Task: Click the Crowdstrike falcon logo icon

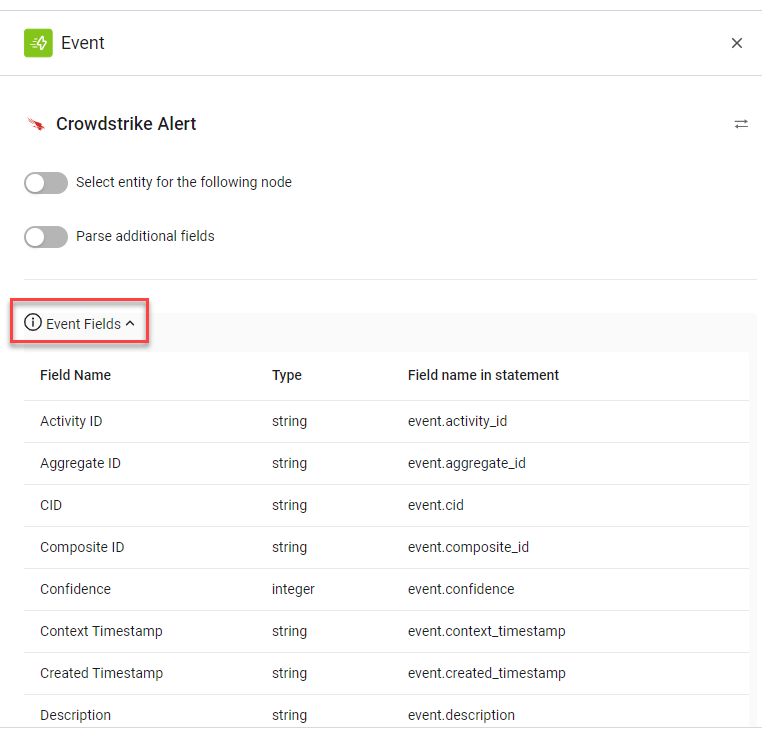Action: coord(36,124)
